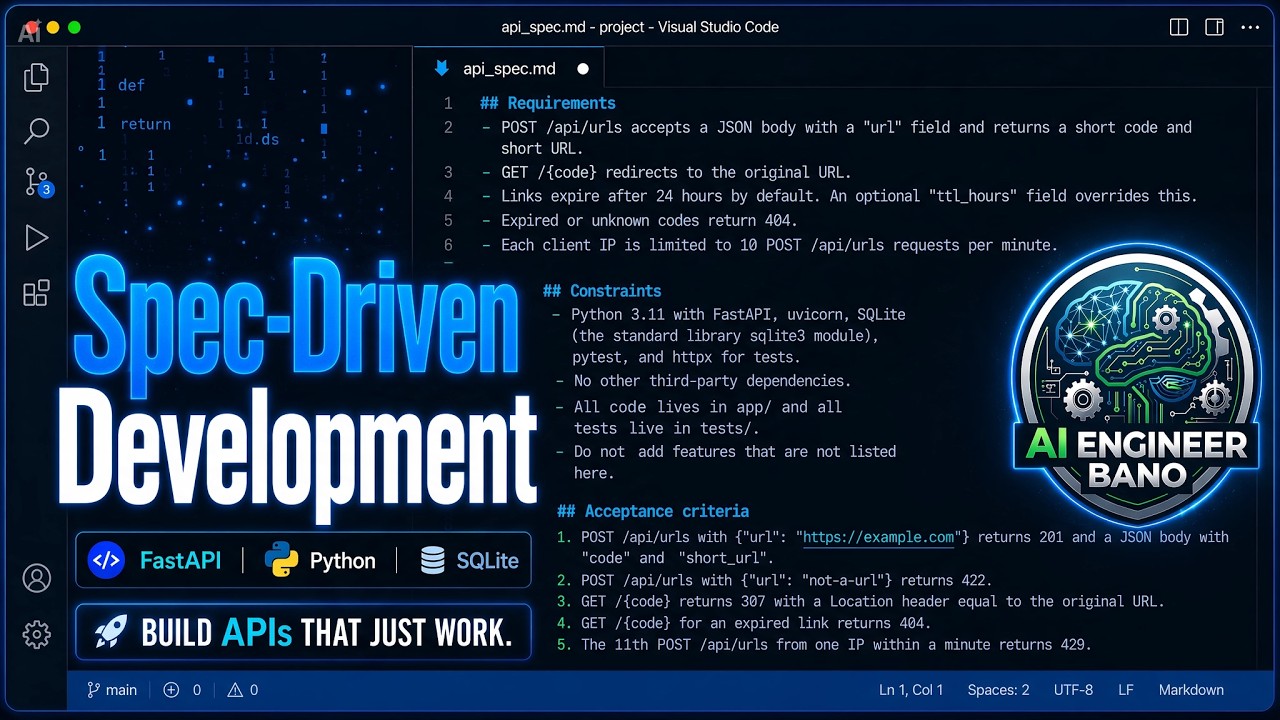Open Problems from error and warning counts

tap(211, 690)
